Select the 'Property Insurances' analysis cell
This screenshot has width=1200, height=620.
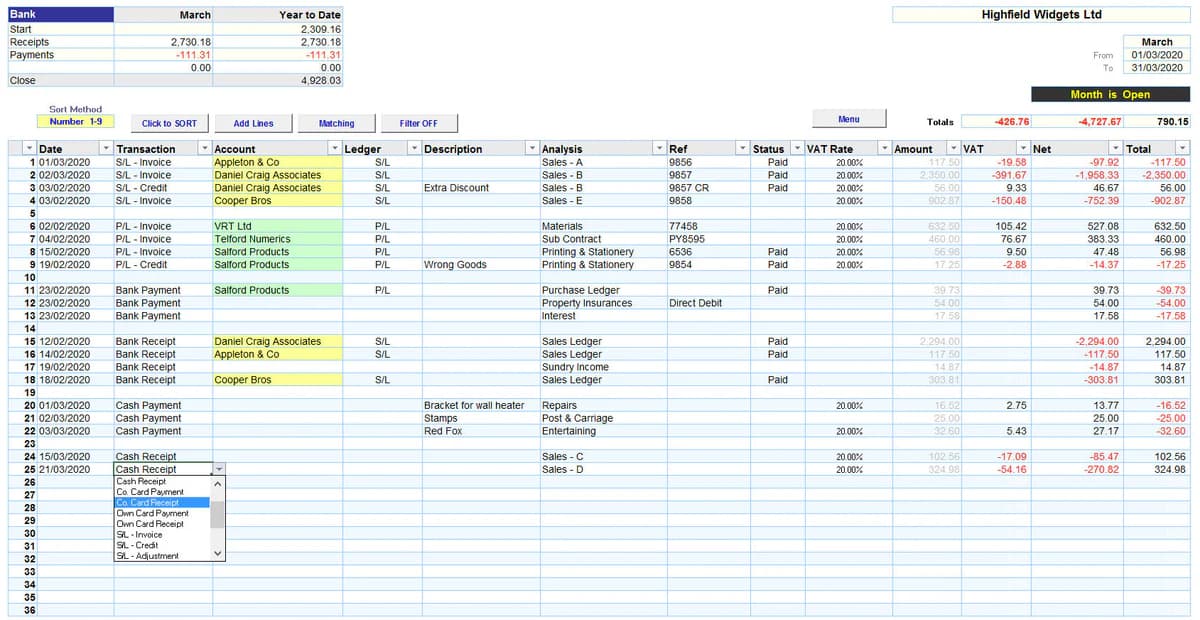pos(602,303)
